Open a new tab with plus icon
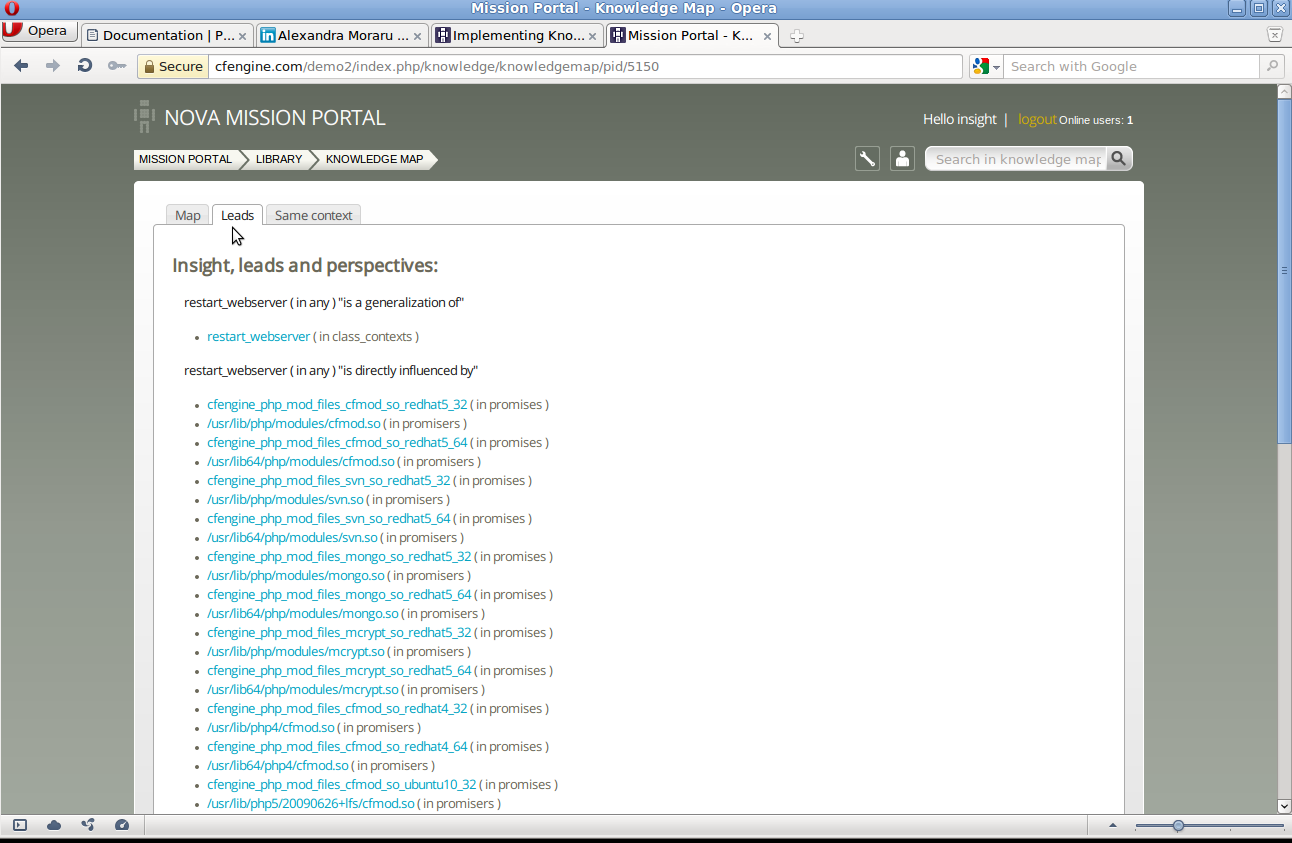 [796, 36]
